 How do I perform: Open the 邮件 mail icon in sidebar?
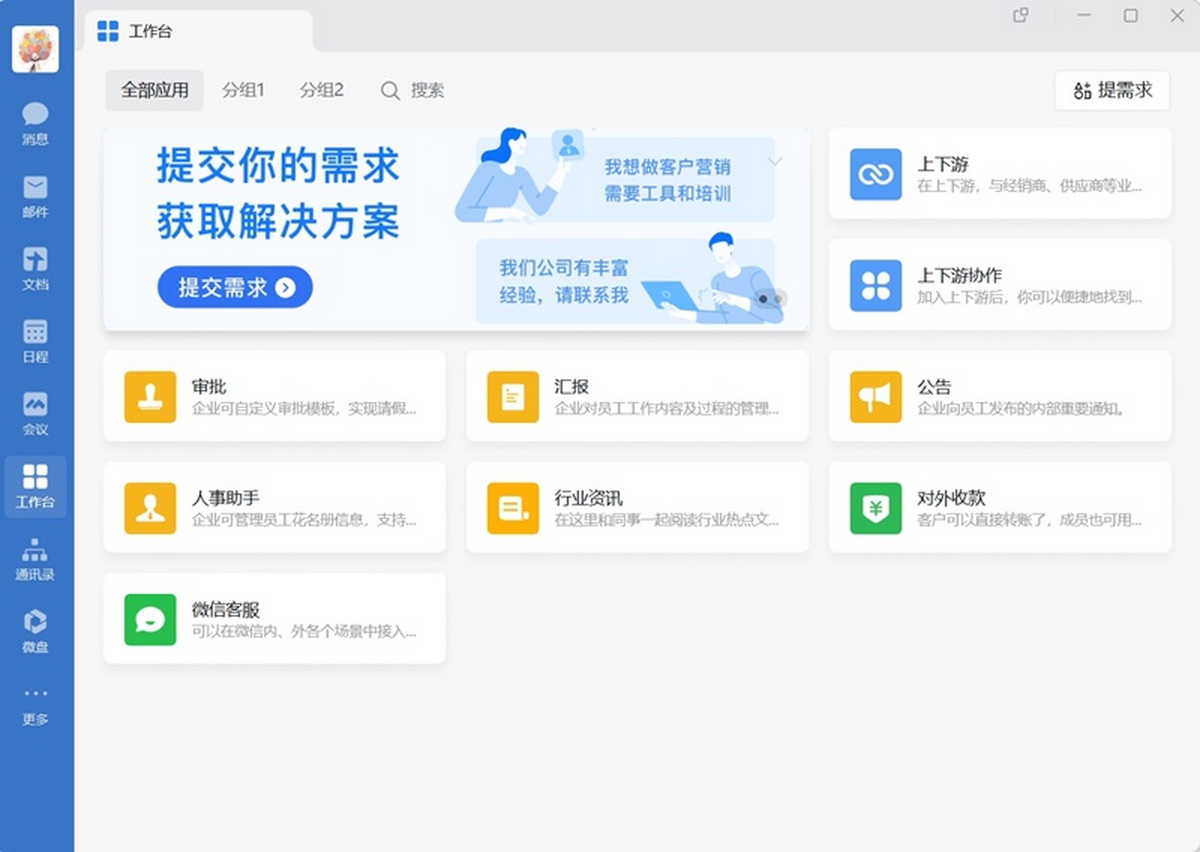[x=35, y=196]
